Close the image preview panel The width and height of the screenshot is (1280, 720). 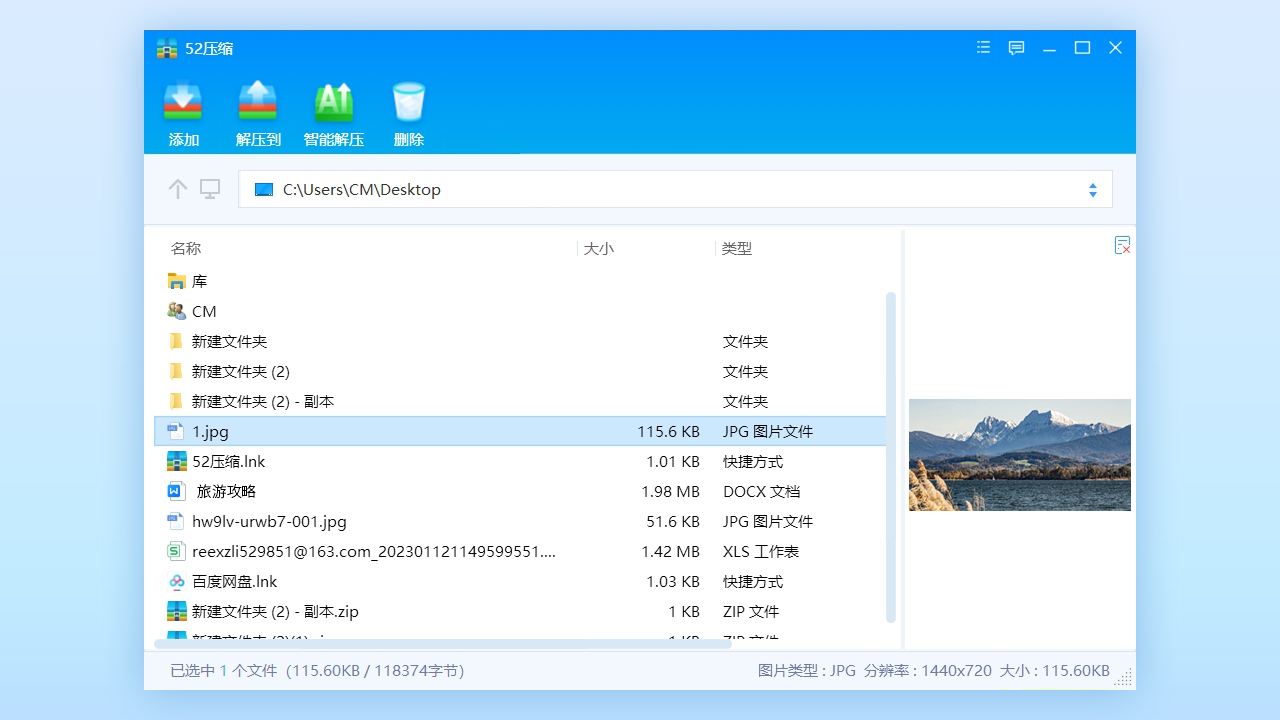pos(1122,245)
